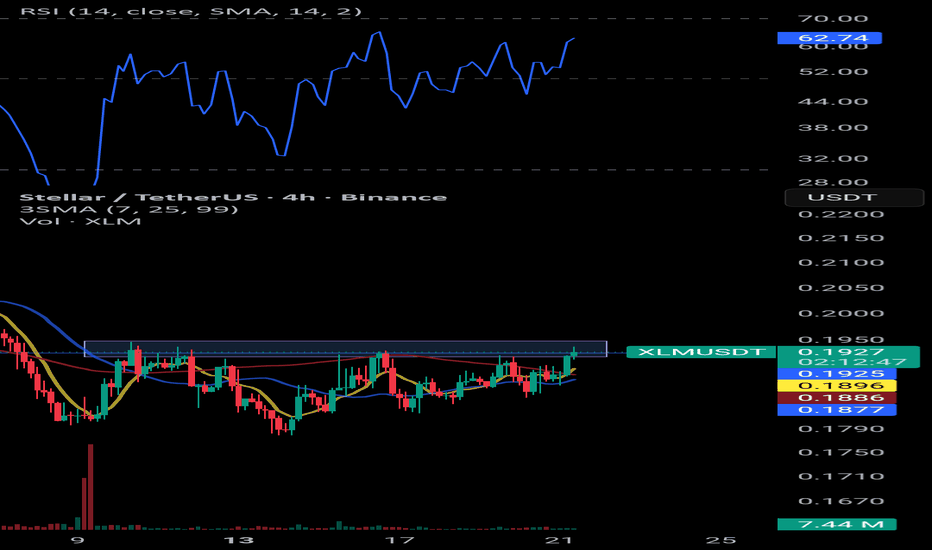Click the yellow 0.1896 SMA label
The image size is (932, 550).
point(836,385)
